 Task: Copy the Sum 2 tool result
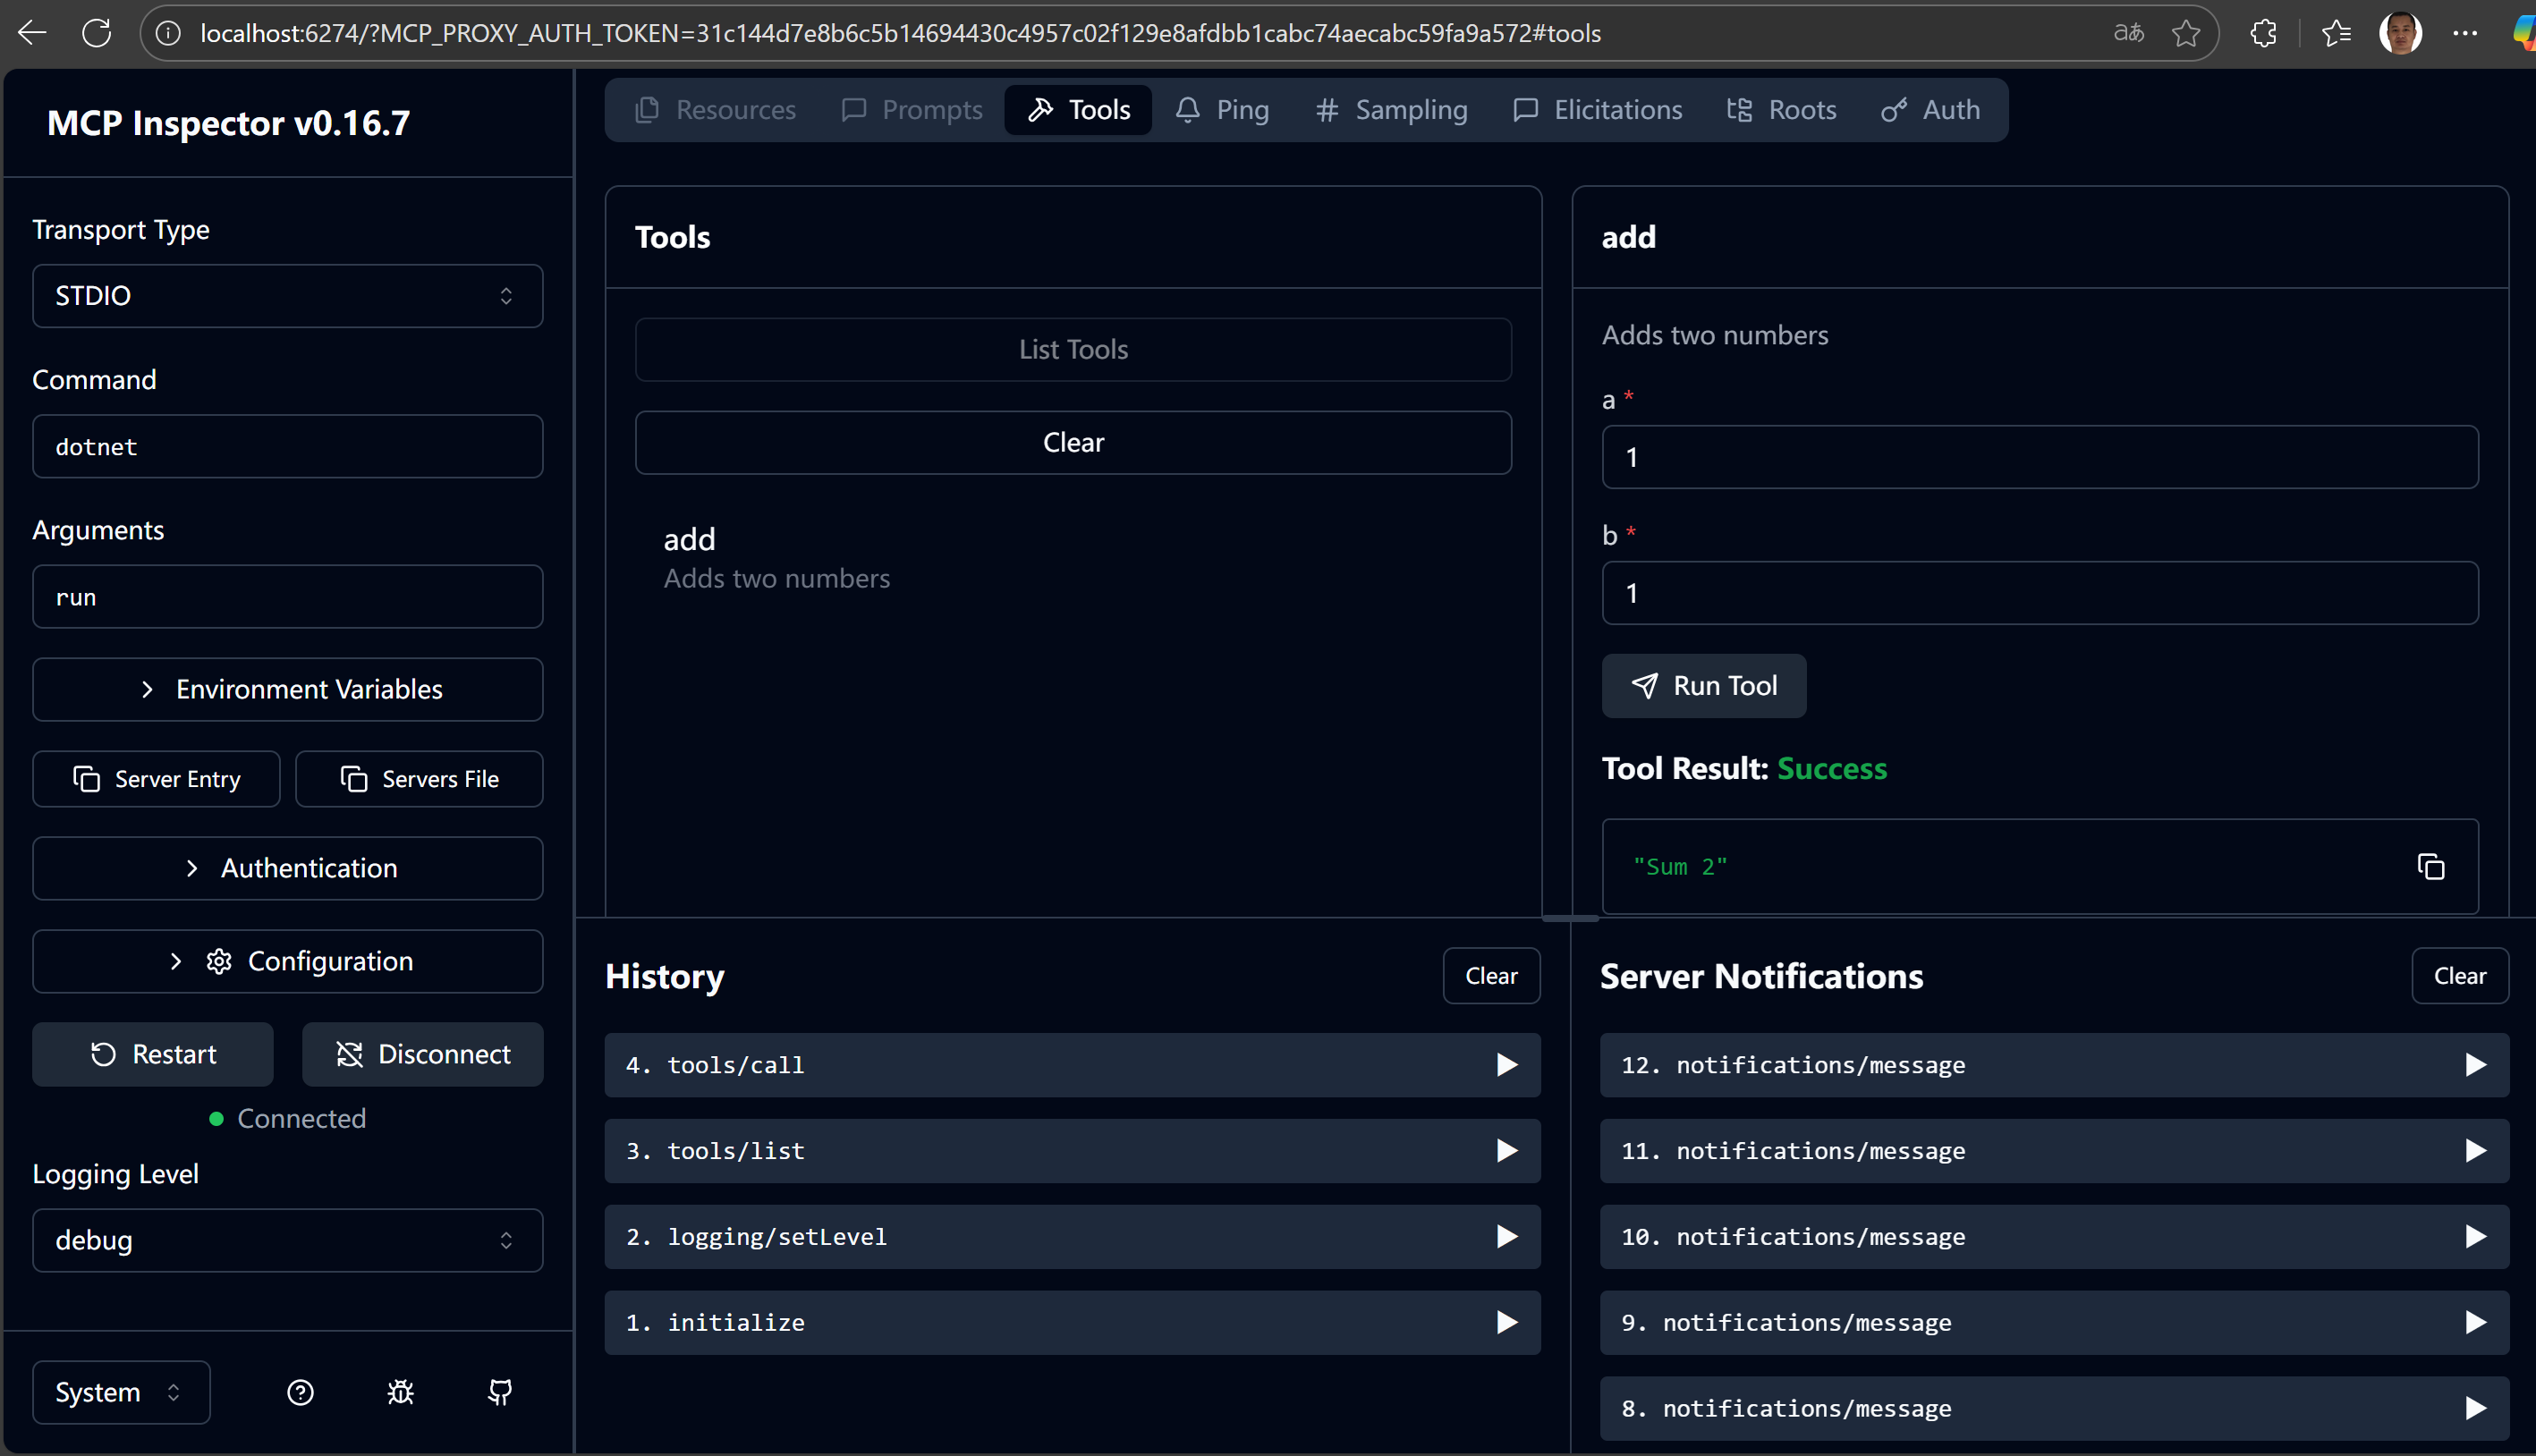pos(2430,867)
